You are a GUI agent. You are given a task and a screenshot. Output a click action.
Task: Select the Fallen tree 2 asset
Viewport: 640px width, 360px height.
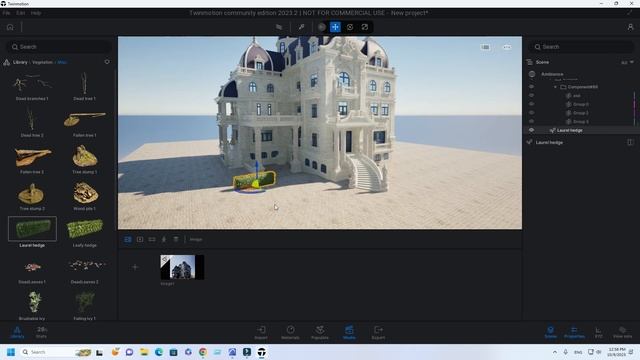[x=32, y=160]
